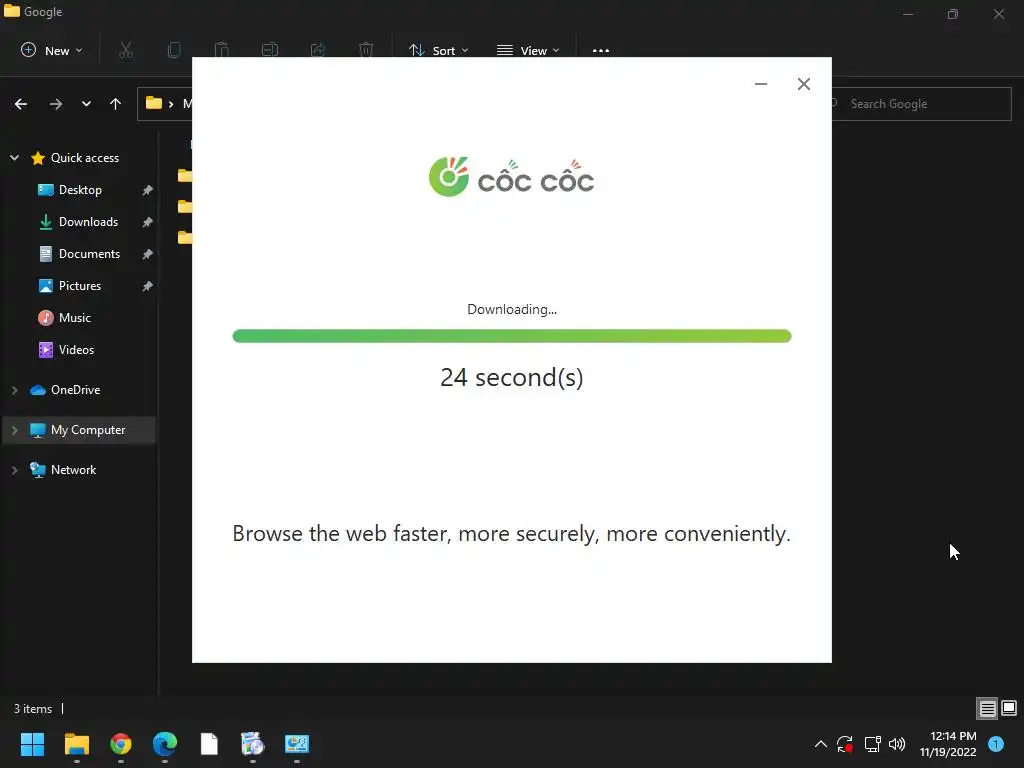The width and height of the screenshot is (1024, 768).
Task: Open the Windows Start menu
Action: click(x=32, y=744)
